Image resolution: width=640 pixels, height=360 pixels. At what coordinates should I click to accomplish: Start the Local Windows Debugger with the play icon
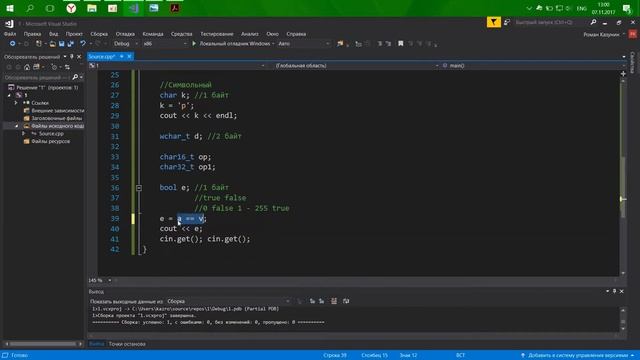pyautogui.click(x=194, y=44)
